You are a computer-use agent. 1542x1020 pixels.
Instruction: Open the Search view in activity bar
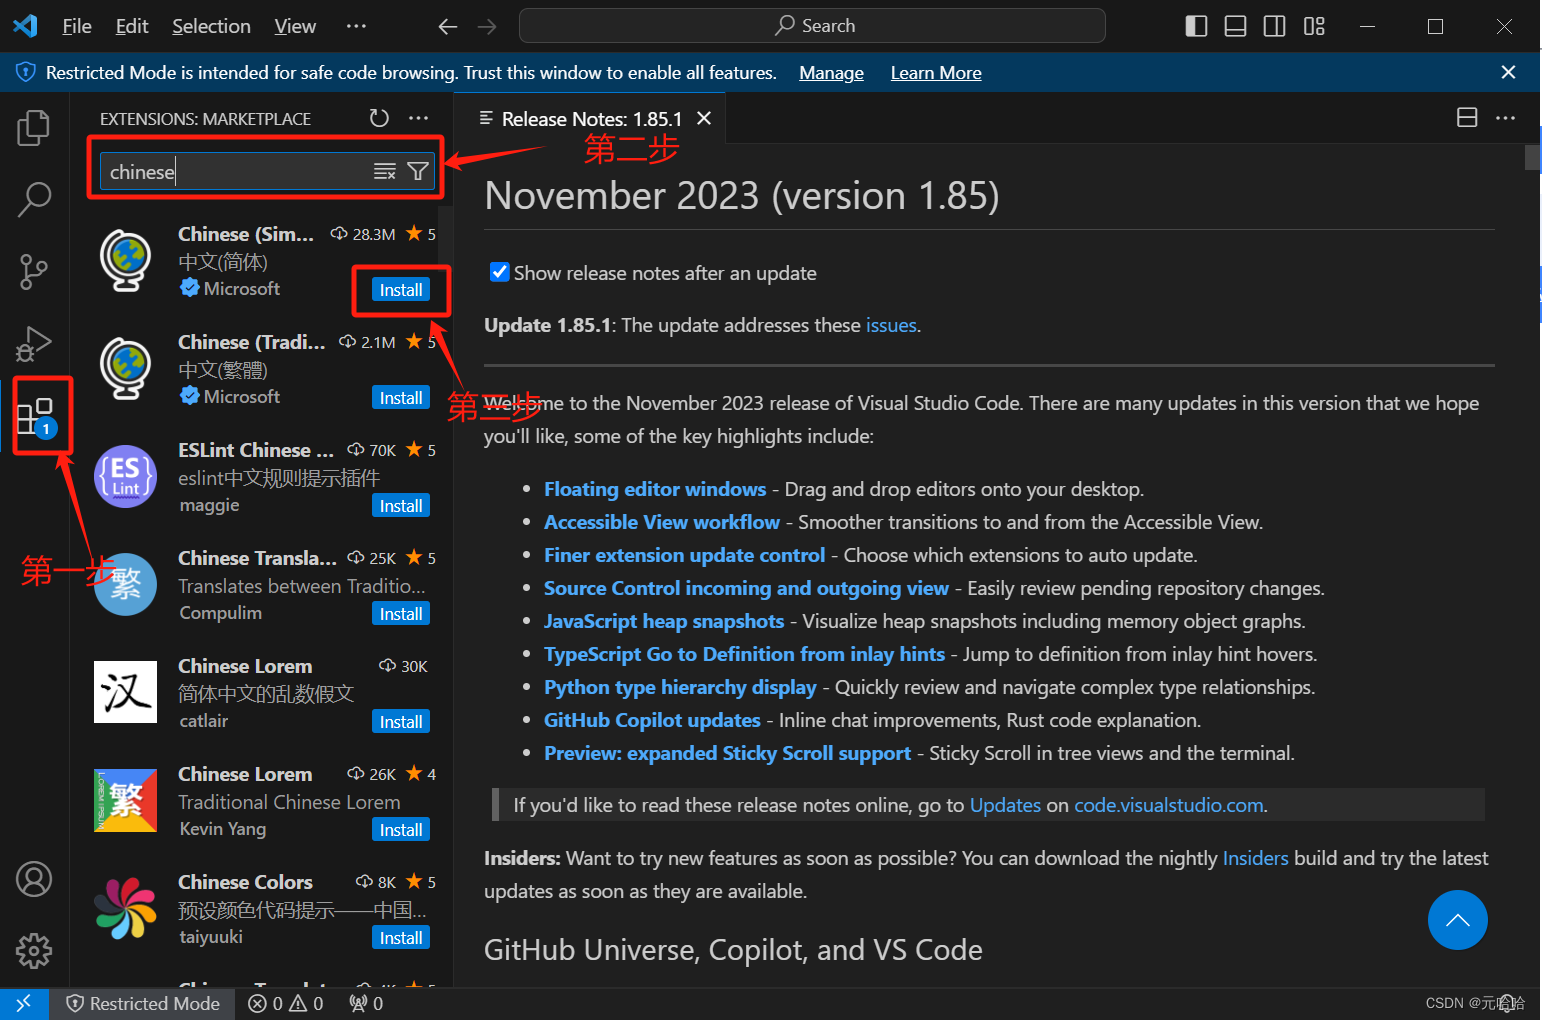pyautogui.click(x=33, y=199)
